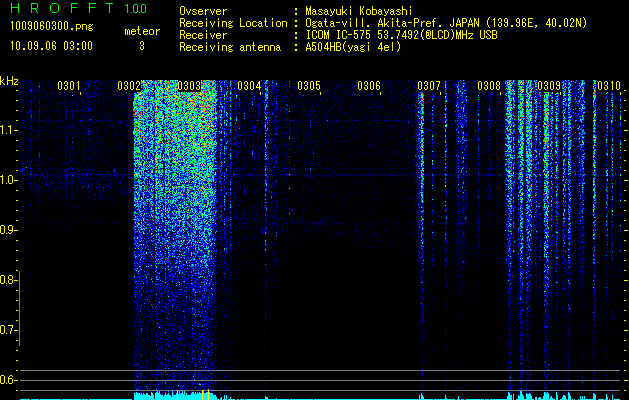Screen dimensions: 629x400
Task: Click the 0303 time marker
Action: tap(189, 85)
